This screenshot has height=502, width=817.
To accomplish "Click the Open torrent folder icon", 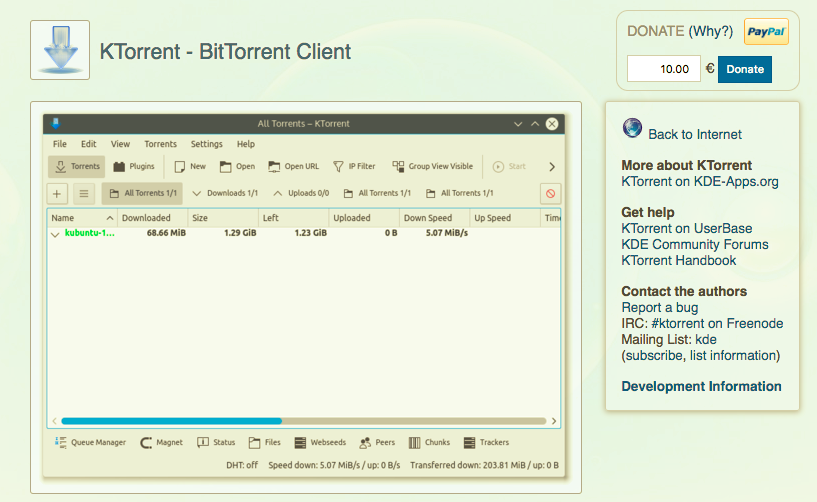I will pyautogui.click(x=225, y=166).
